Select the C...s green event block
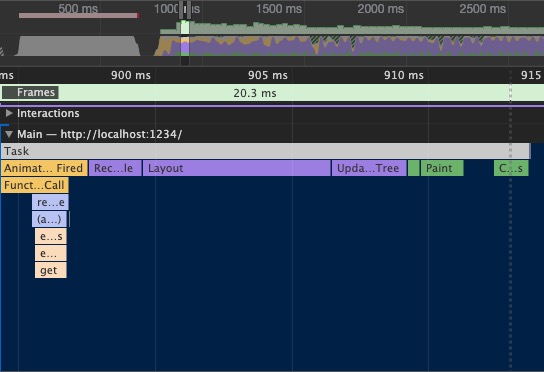 511,168
